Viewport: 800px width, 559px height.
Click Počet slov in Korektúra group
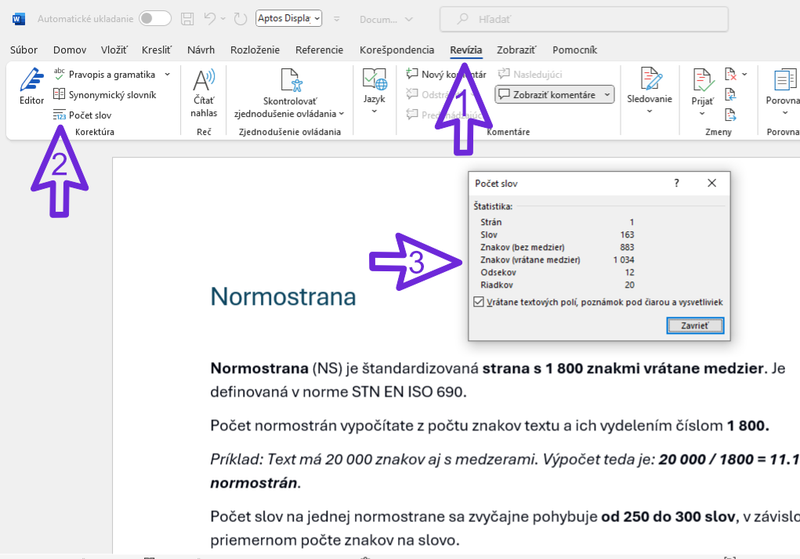coord(82,115)
